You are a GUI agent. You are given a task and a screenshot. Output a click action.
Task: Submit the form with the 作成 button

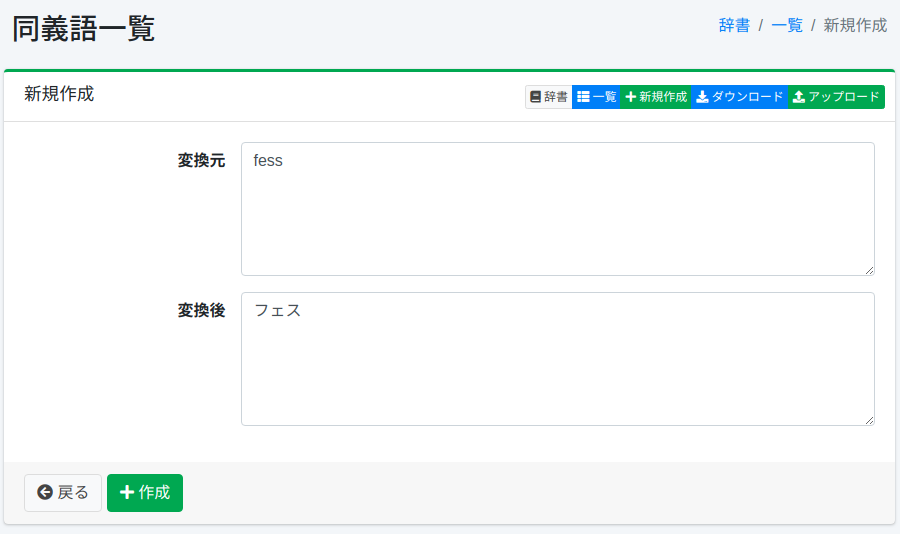click(x=145, y=492)
